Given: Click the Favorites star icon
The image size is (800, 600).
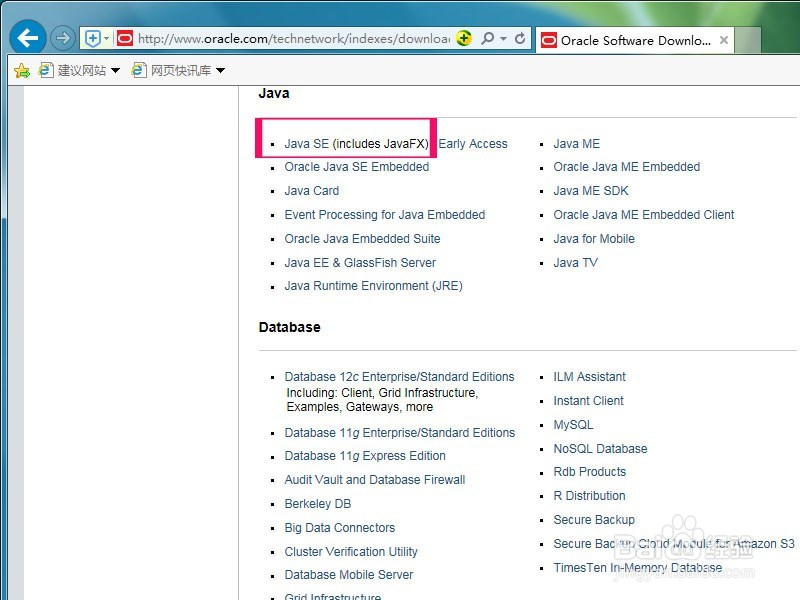Looking at the screenshot, I should click(x=22, y=70).
